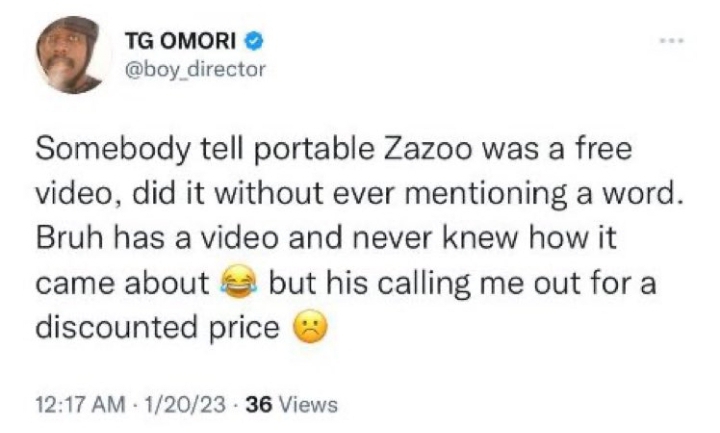Click the blue verified badge

pos(256,40)
